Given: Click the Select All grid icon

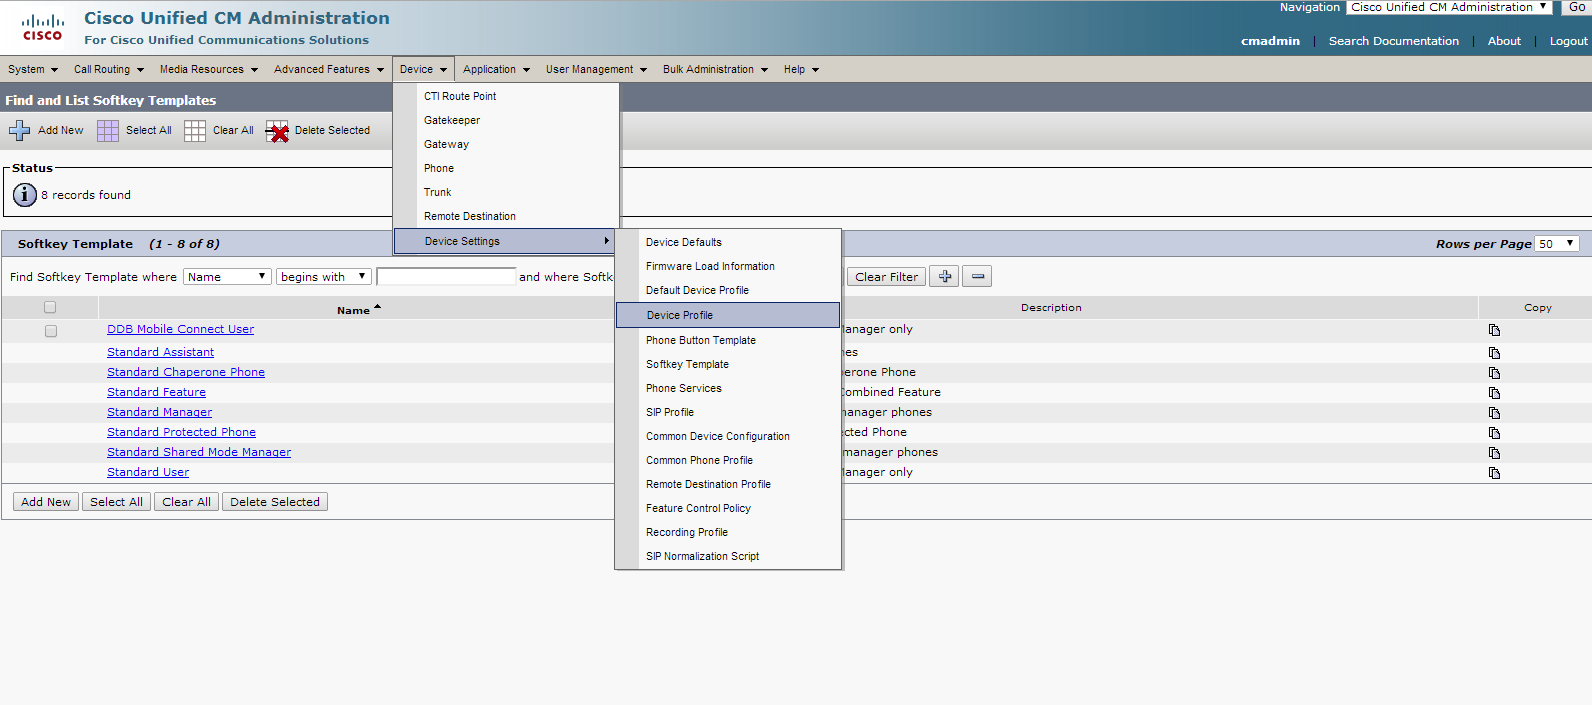Looking at the screenshot, I should 108,131.
